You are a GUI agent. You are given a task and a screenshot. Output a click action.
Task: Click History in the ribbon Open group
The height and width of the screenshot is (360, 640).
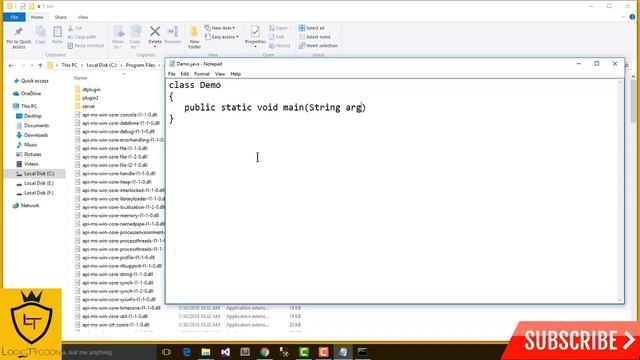tap(280, 46)
